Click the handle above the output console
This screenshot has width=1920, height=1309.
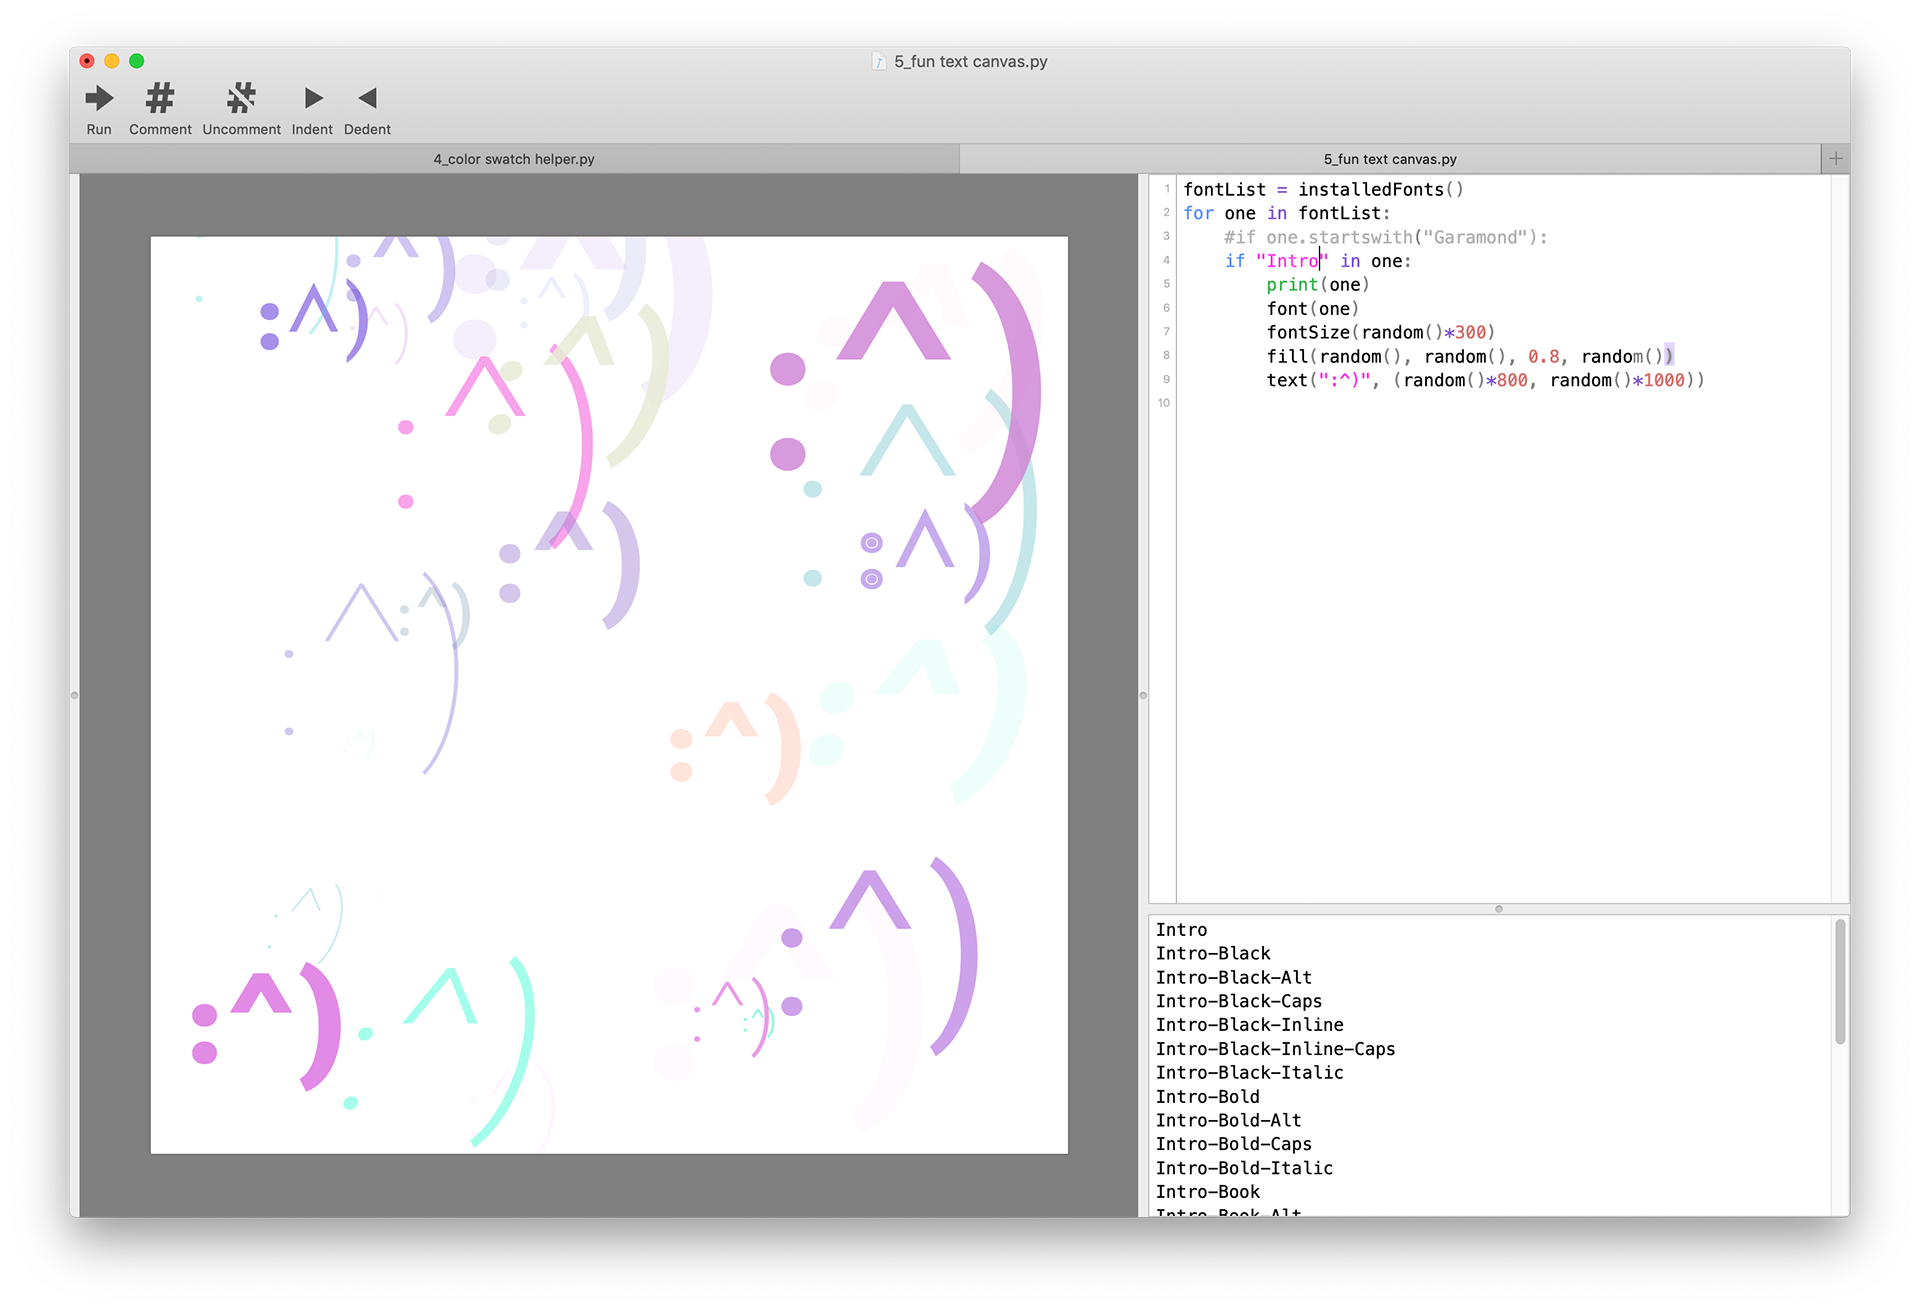(1498, 909)
